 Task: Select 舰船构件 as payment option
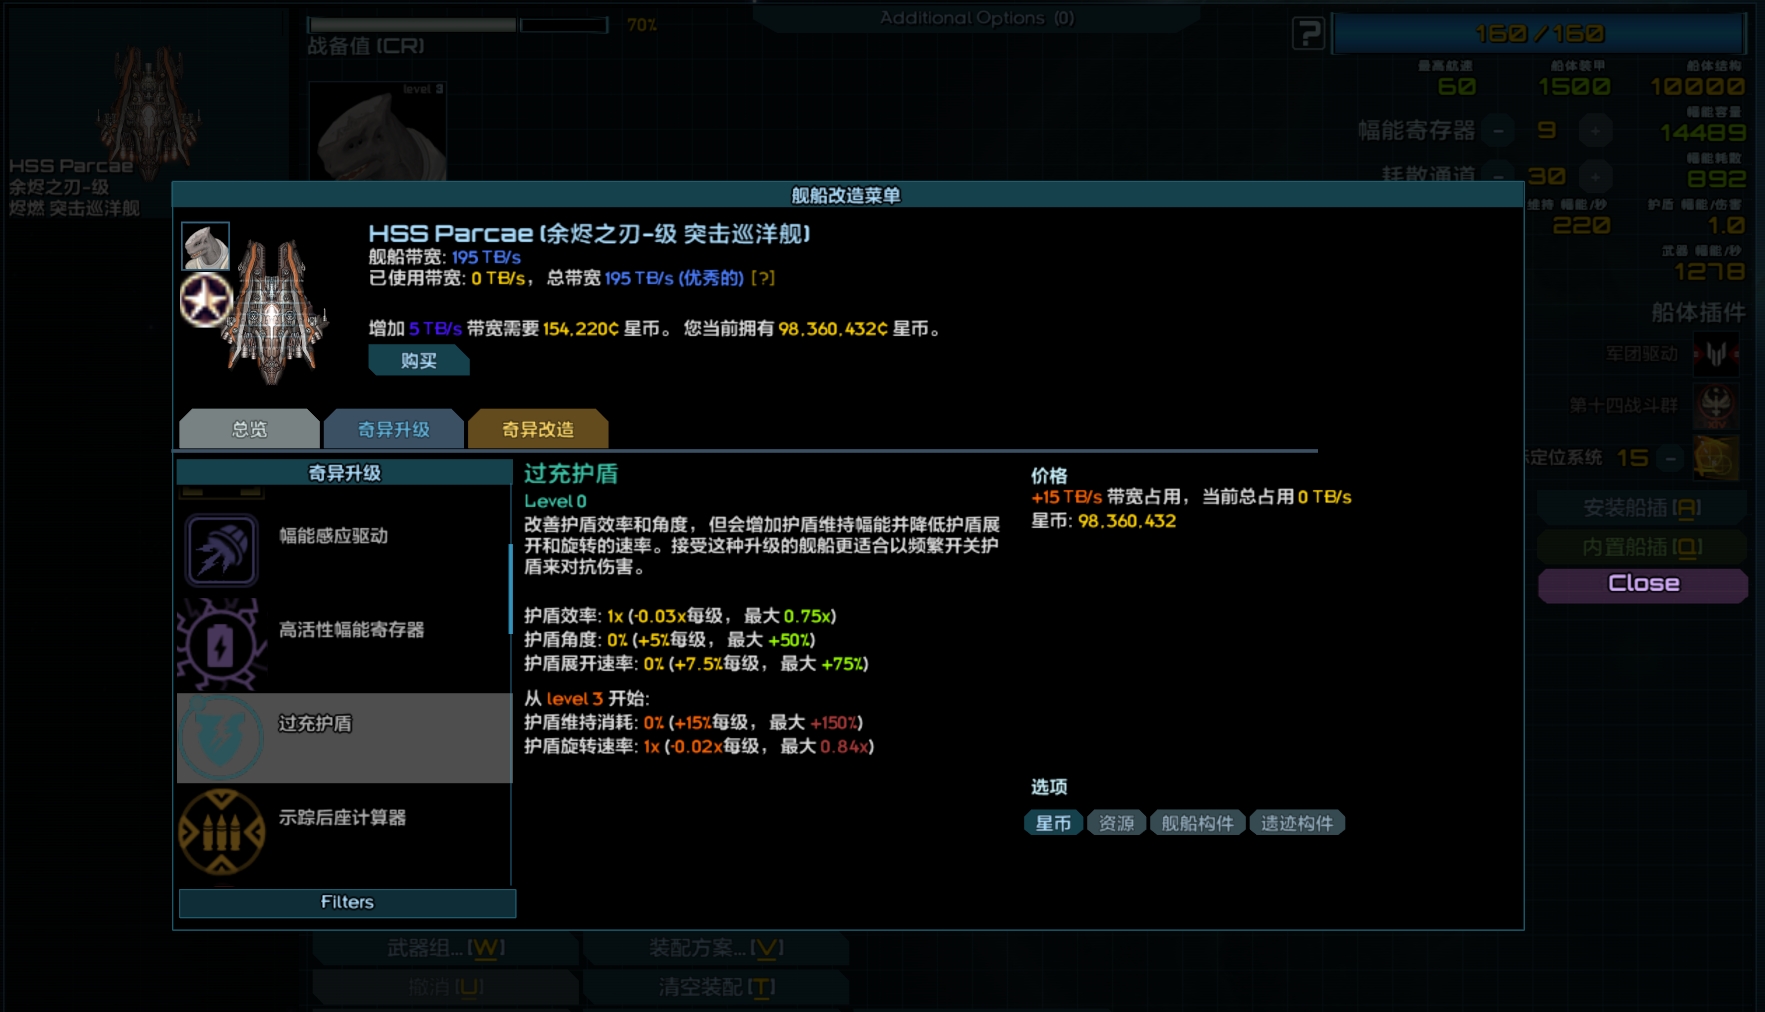[x=1197, y=822]
